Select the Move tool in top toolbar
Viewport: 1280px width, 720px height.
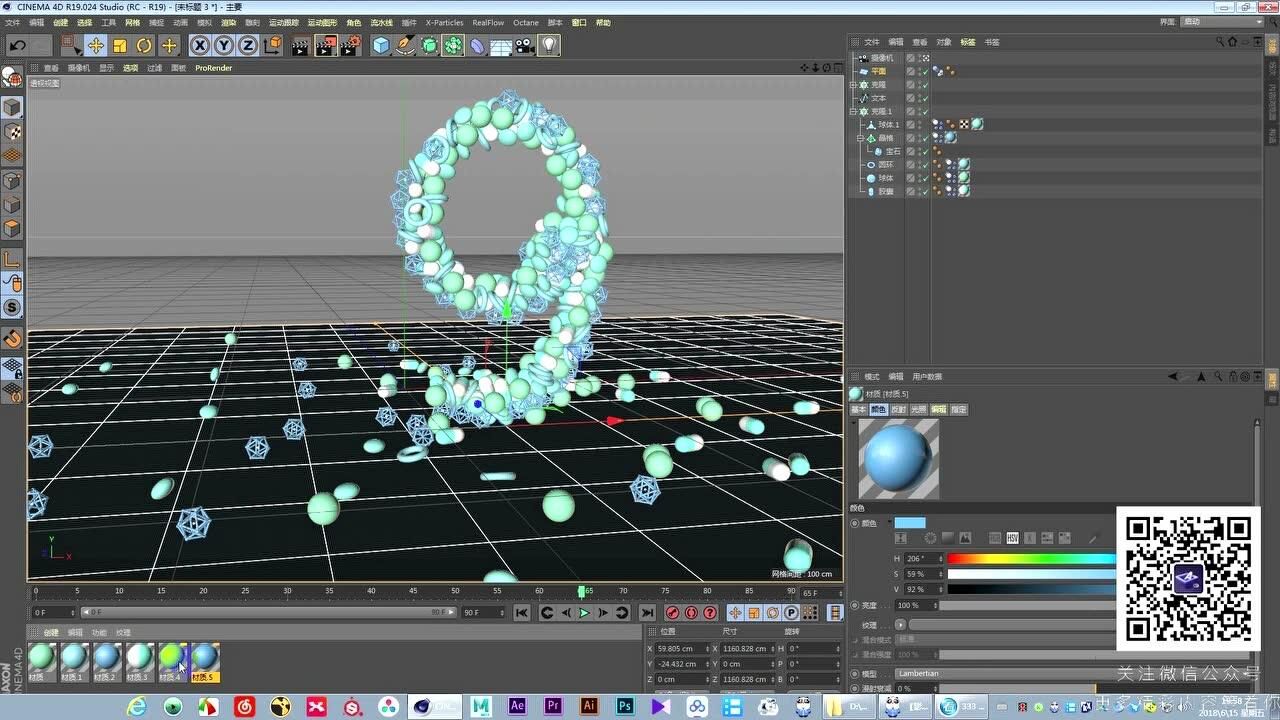click(x=95, y=45)
